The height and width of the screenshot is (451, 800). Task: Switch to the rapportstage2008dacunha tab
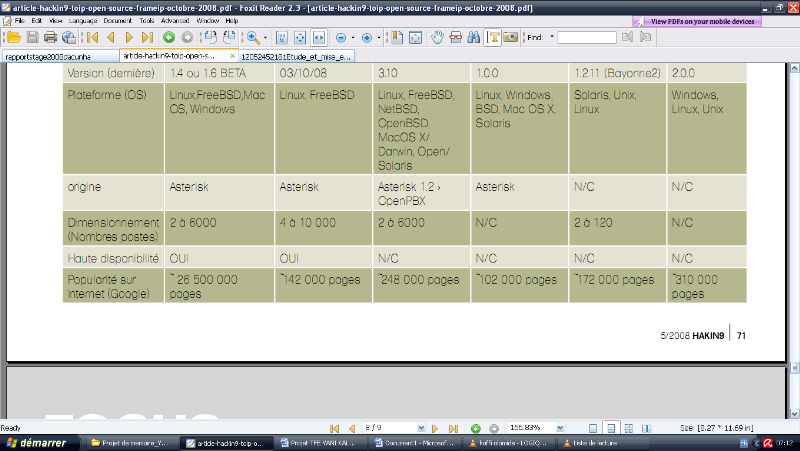[60, 57]
